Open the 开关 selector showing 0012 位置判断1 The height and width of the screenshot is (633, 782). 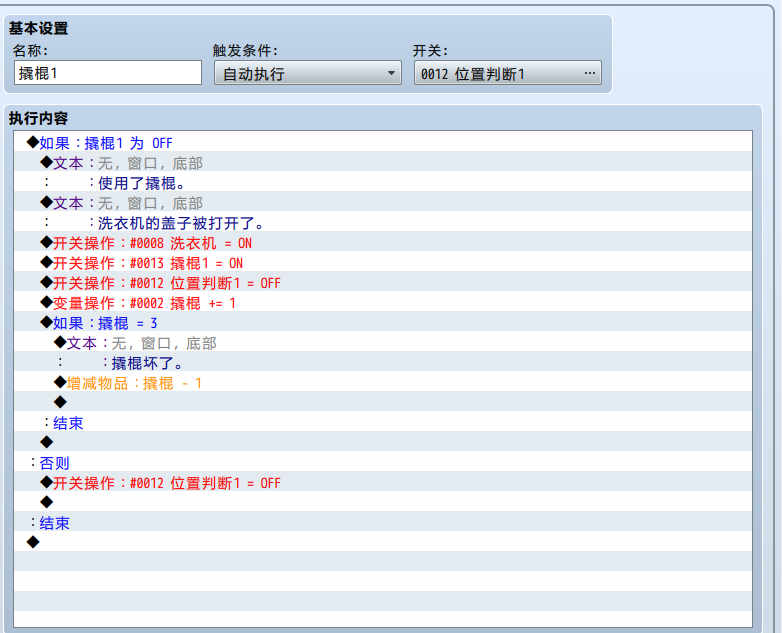(507, 73)
